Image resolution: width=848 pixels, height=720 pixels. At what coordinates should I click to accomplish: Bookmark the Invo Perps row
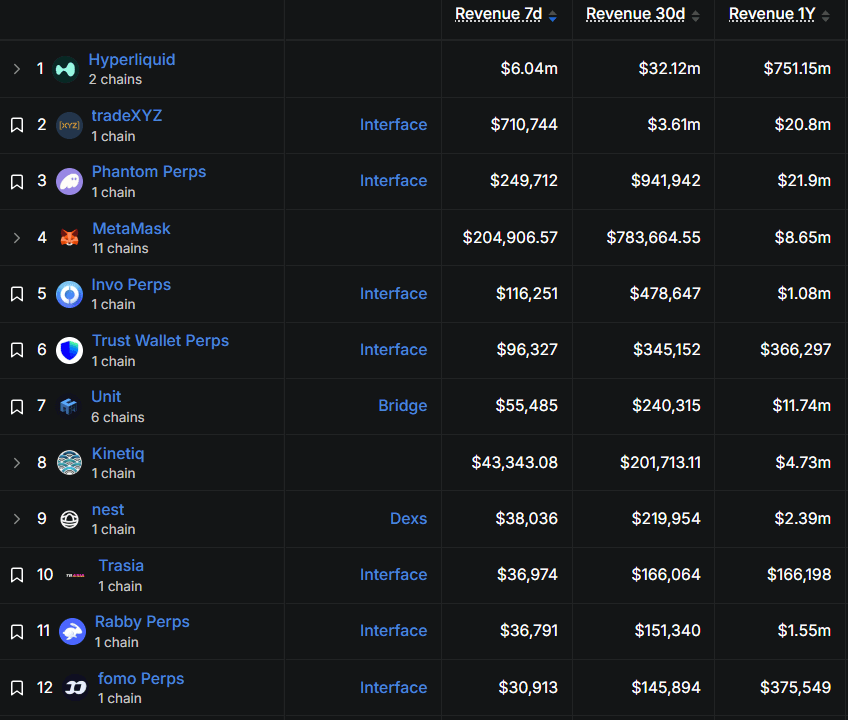pyautogui.click(x=17, y=294)
